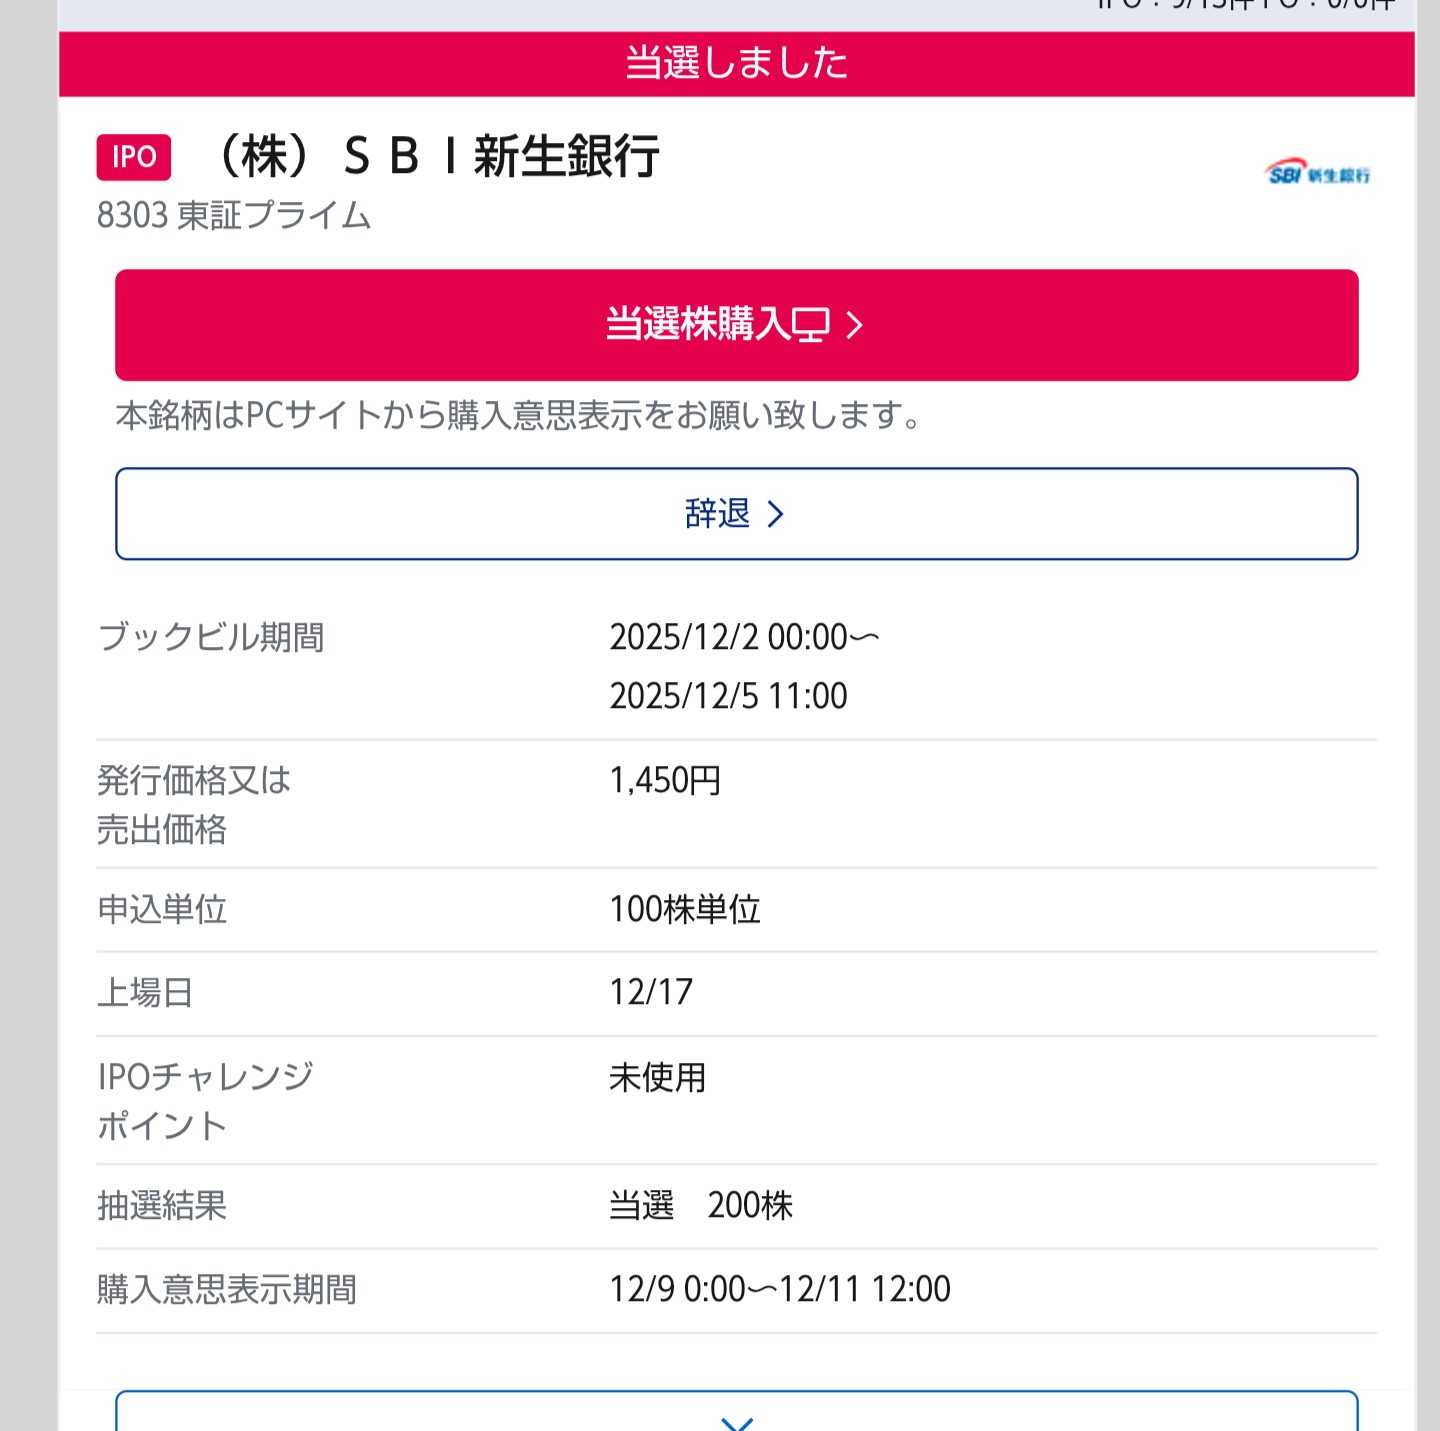Viewport: 1440px width, 1431px height.
Task: Click the red IPO badge icon
Action: click(134, 157)
